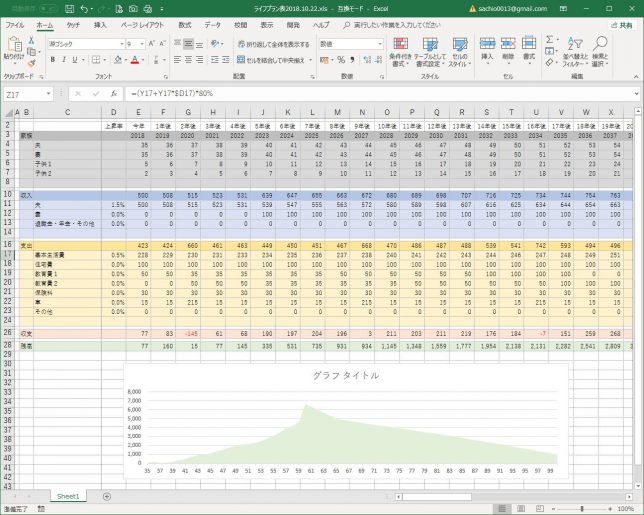
Task: Save the workbook with the floppy-disk icon
Action: (x=69, y=9)
